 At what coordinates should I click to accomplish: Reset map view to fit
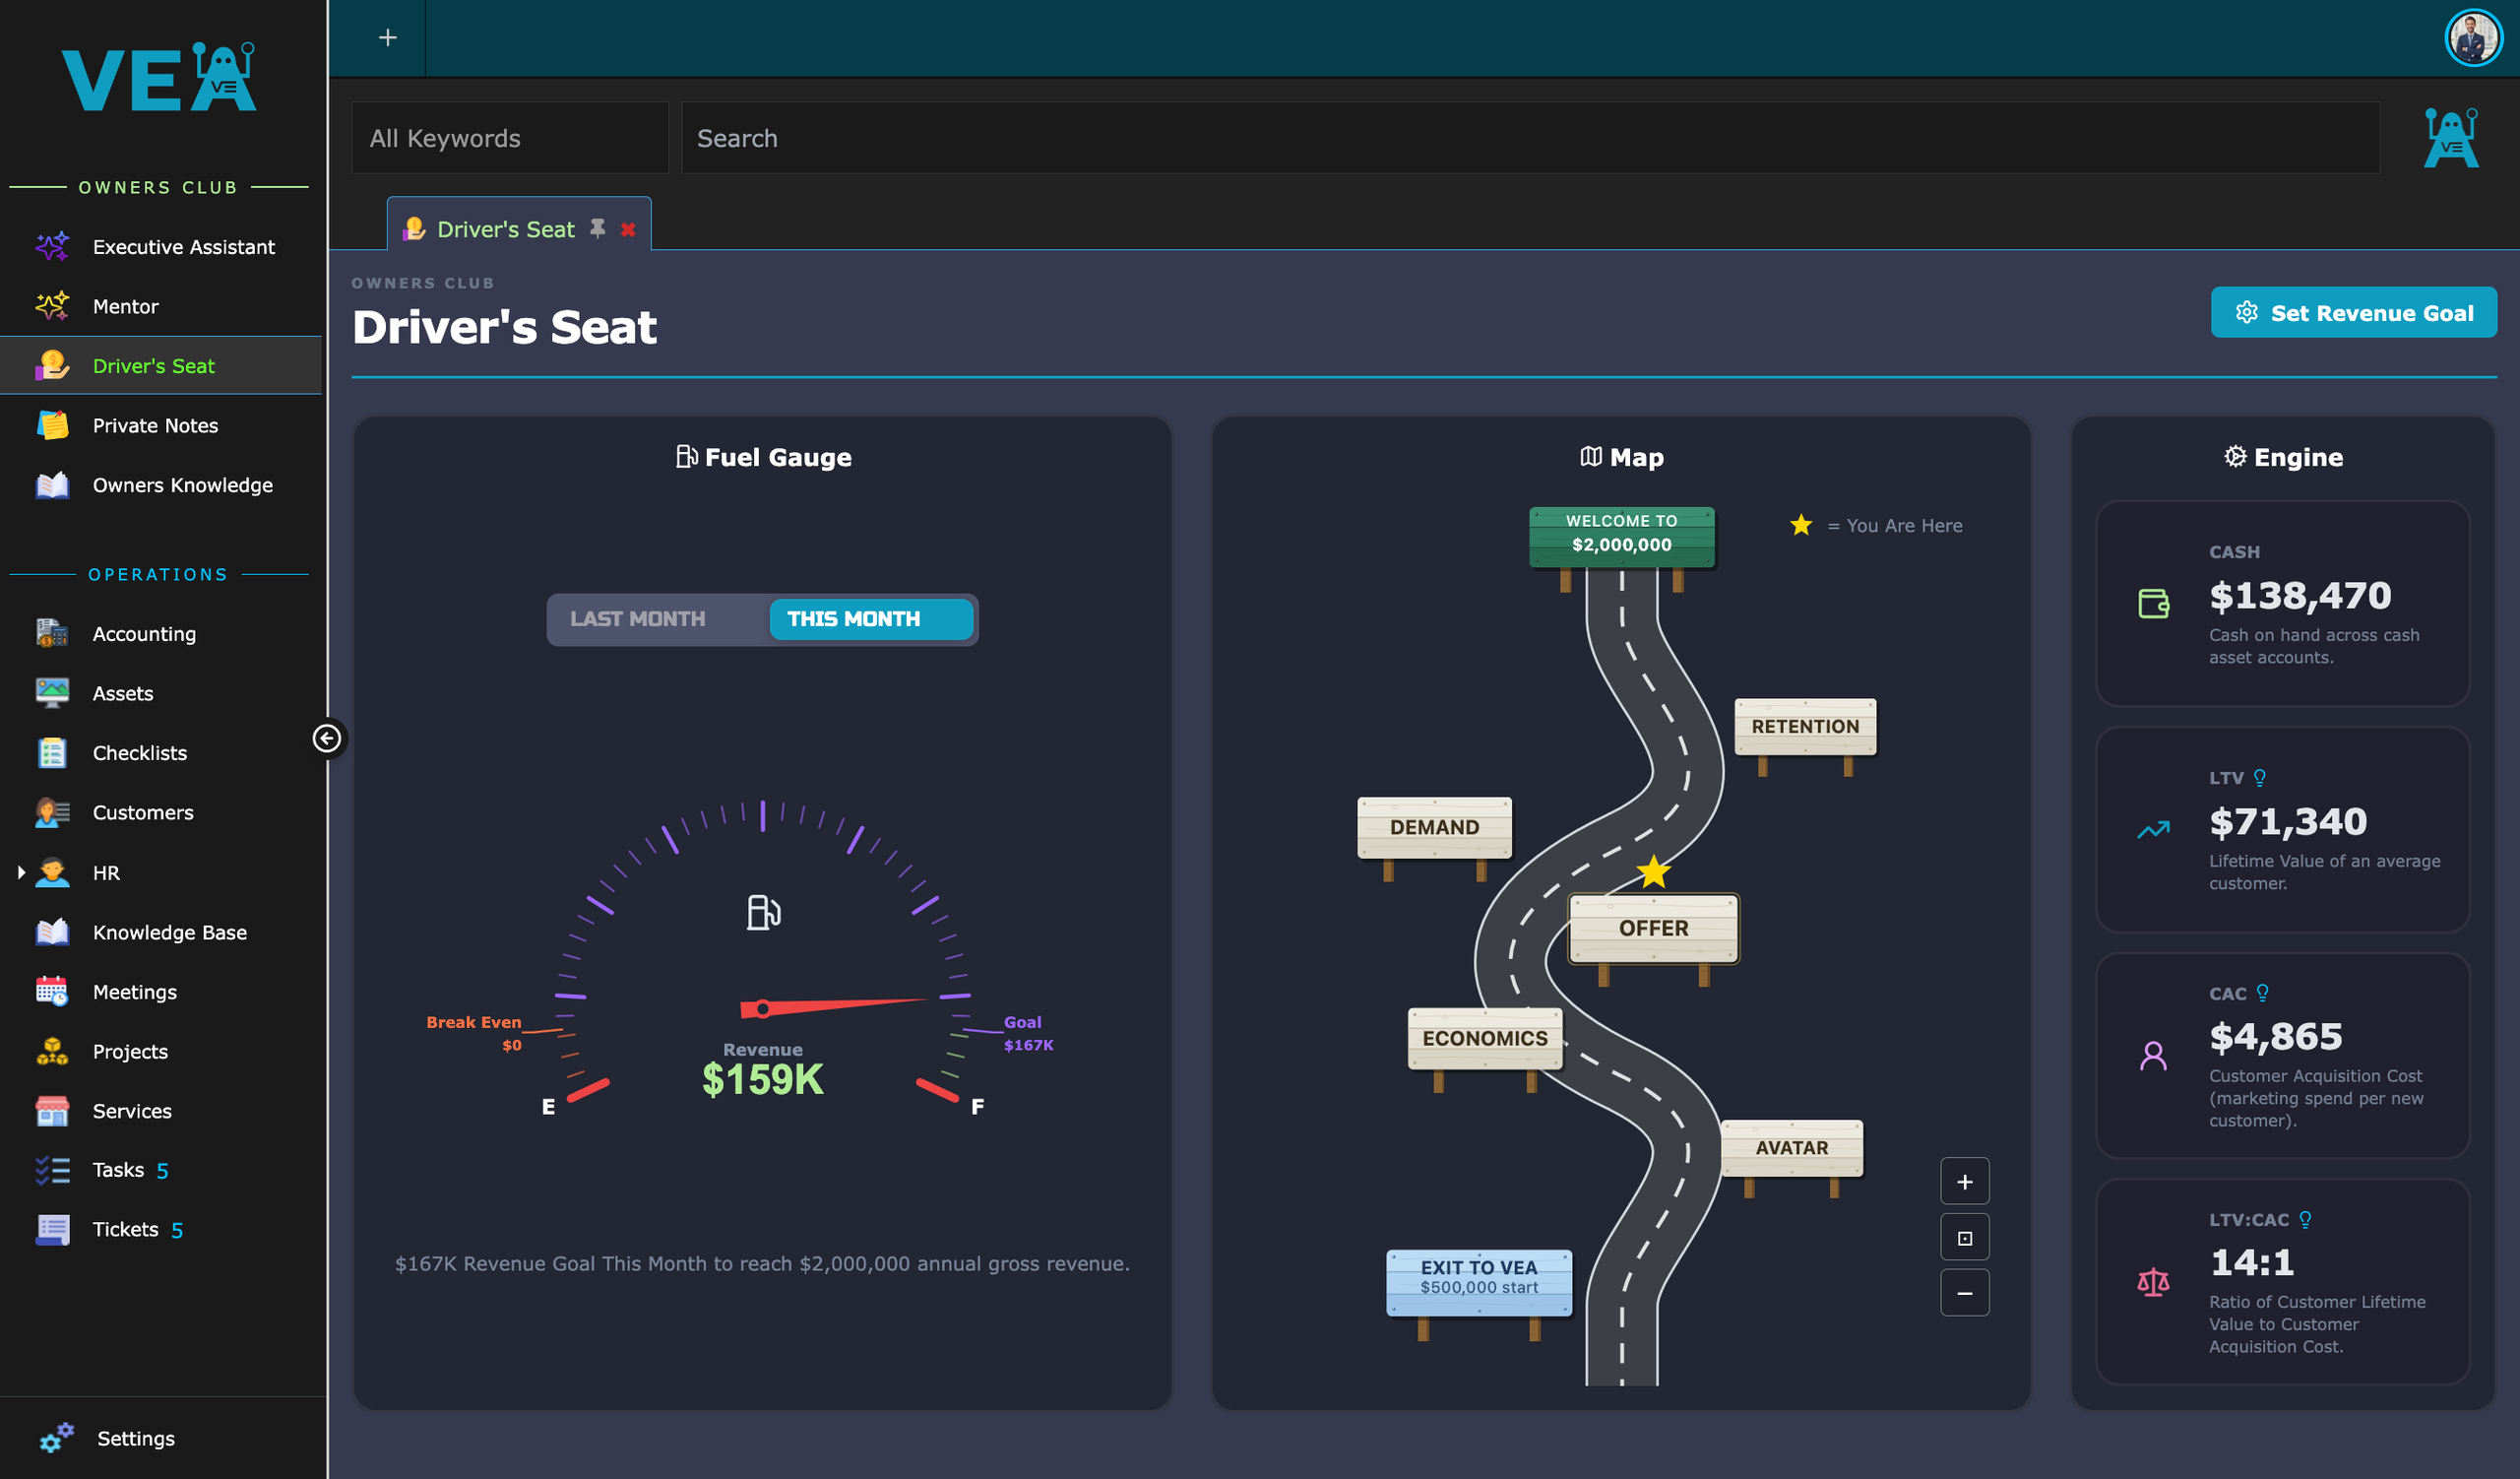coord(1964,1238)
